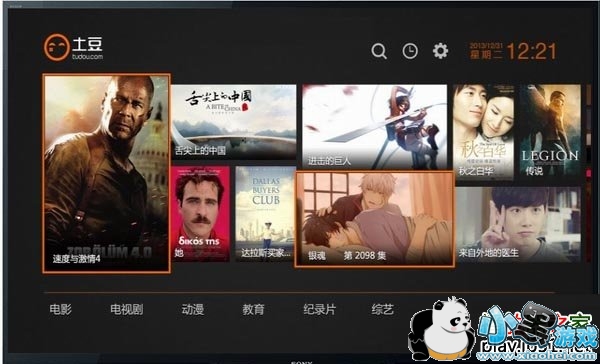
Task: Open the watch history clock icon
Action: coord(410,51)
